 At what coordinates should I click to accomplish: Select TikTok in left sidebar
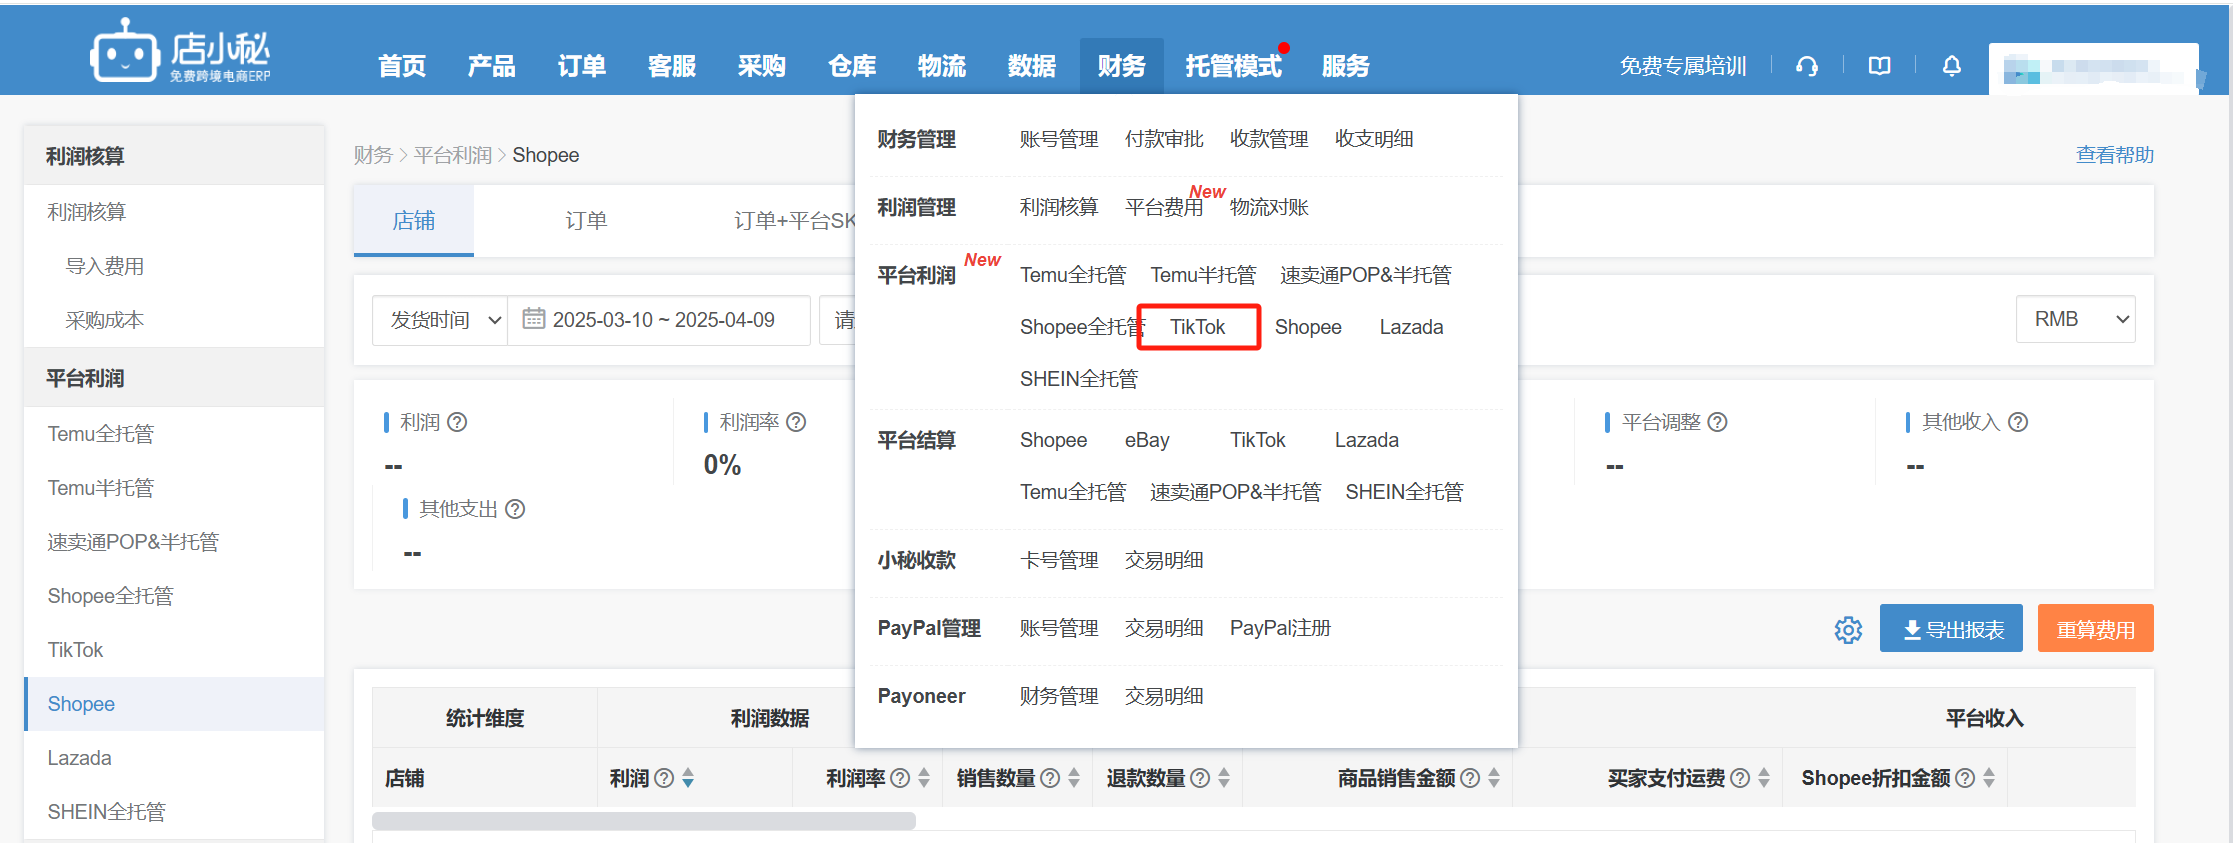[x=75, y=650]
